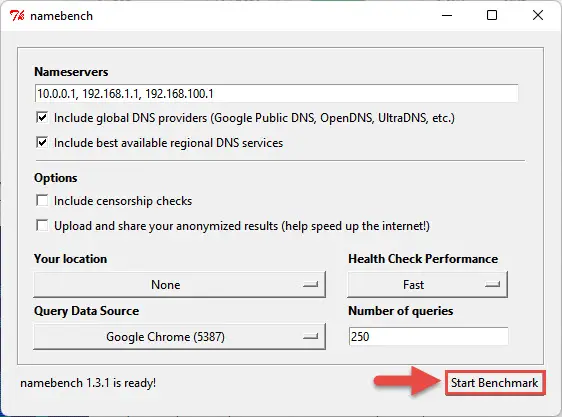Image resolution: width=562 pixels, height=417 pixels.
Task: Maximize the namebench window
Action: 492,15
